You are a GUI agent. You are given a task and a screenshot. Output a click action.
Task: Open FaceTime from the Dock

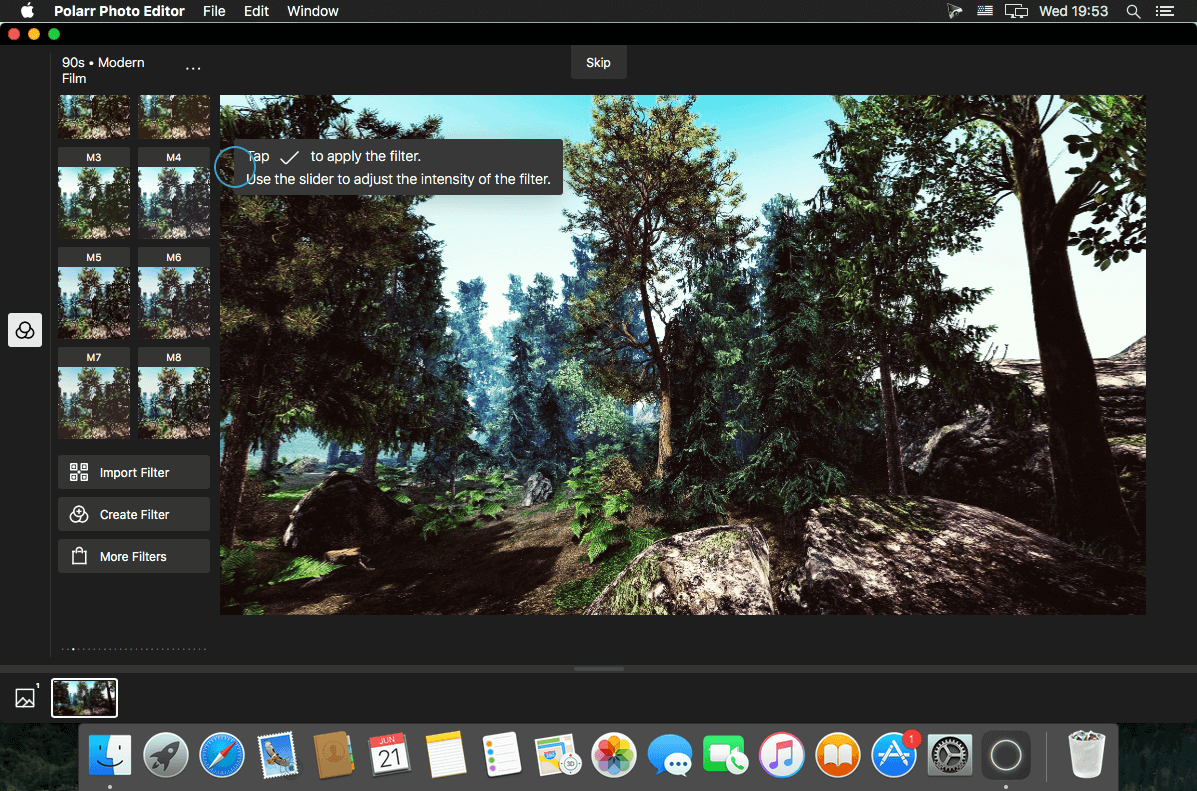point(725,756)
